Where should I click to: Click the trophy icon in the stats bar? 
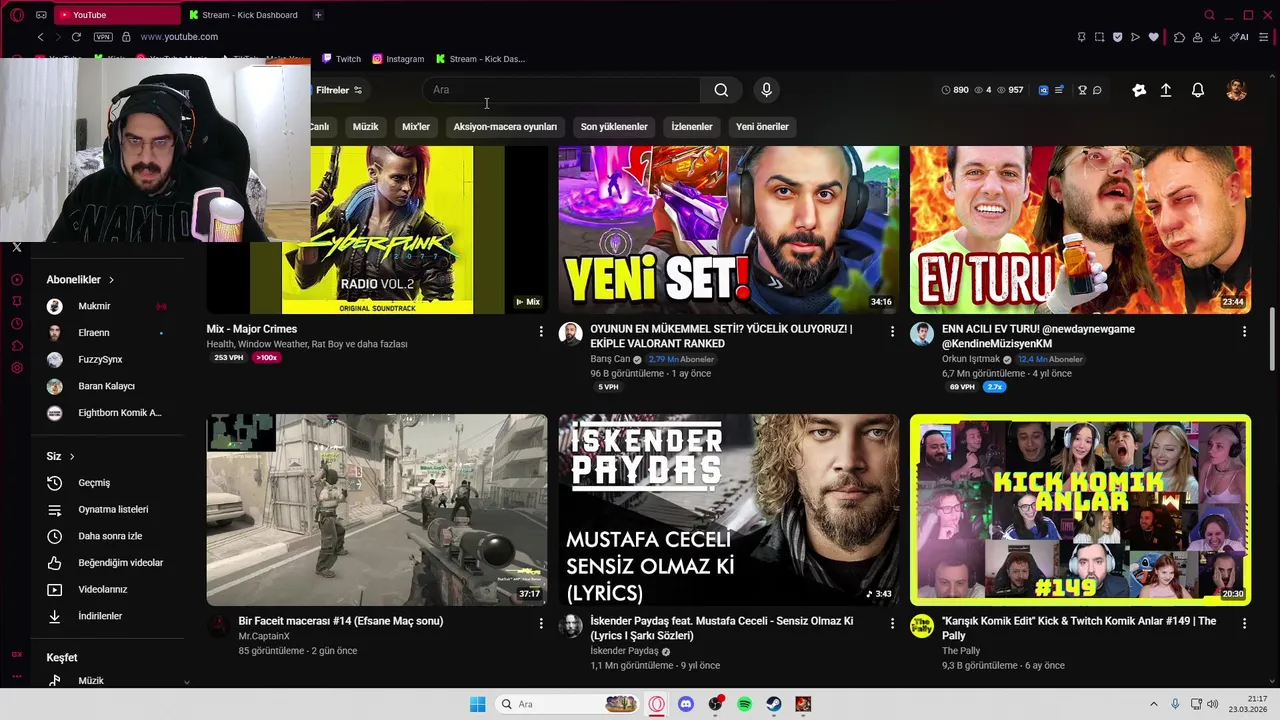(1082, 90)
